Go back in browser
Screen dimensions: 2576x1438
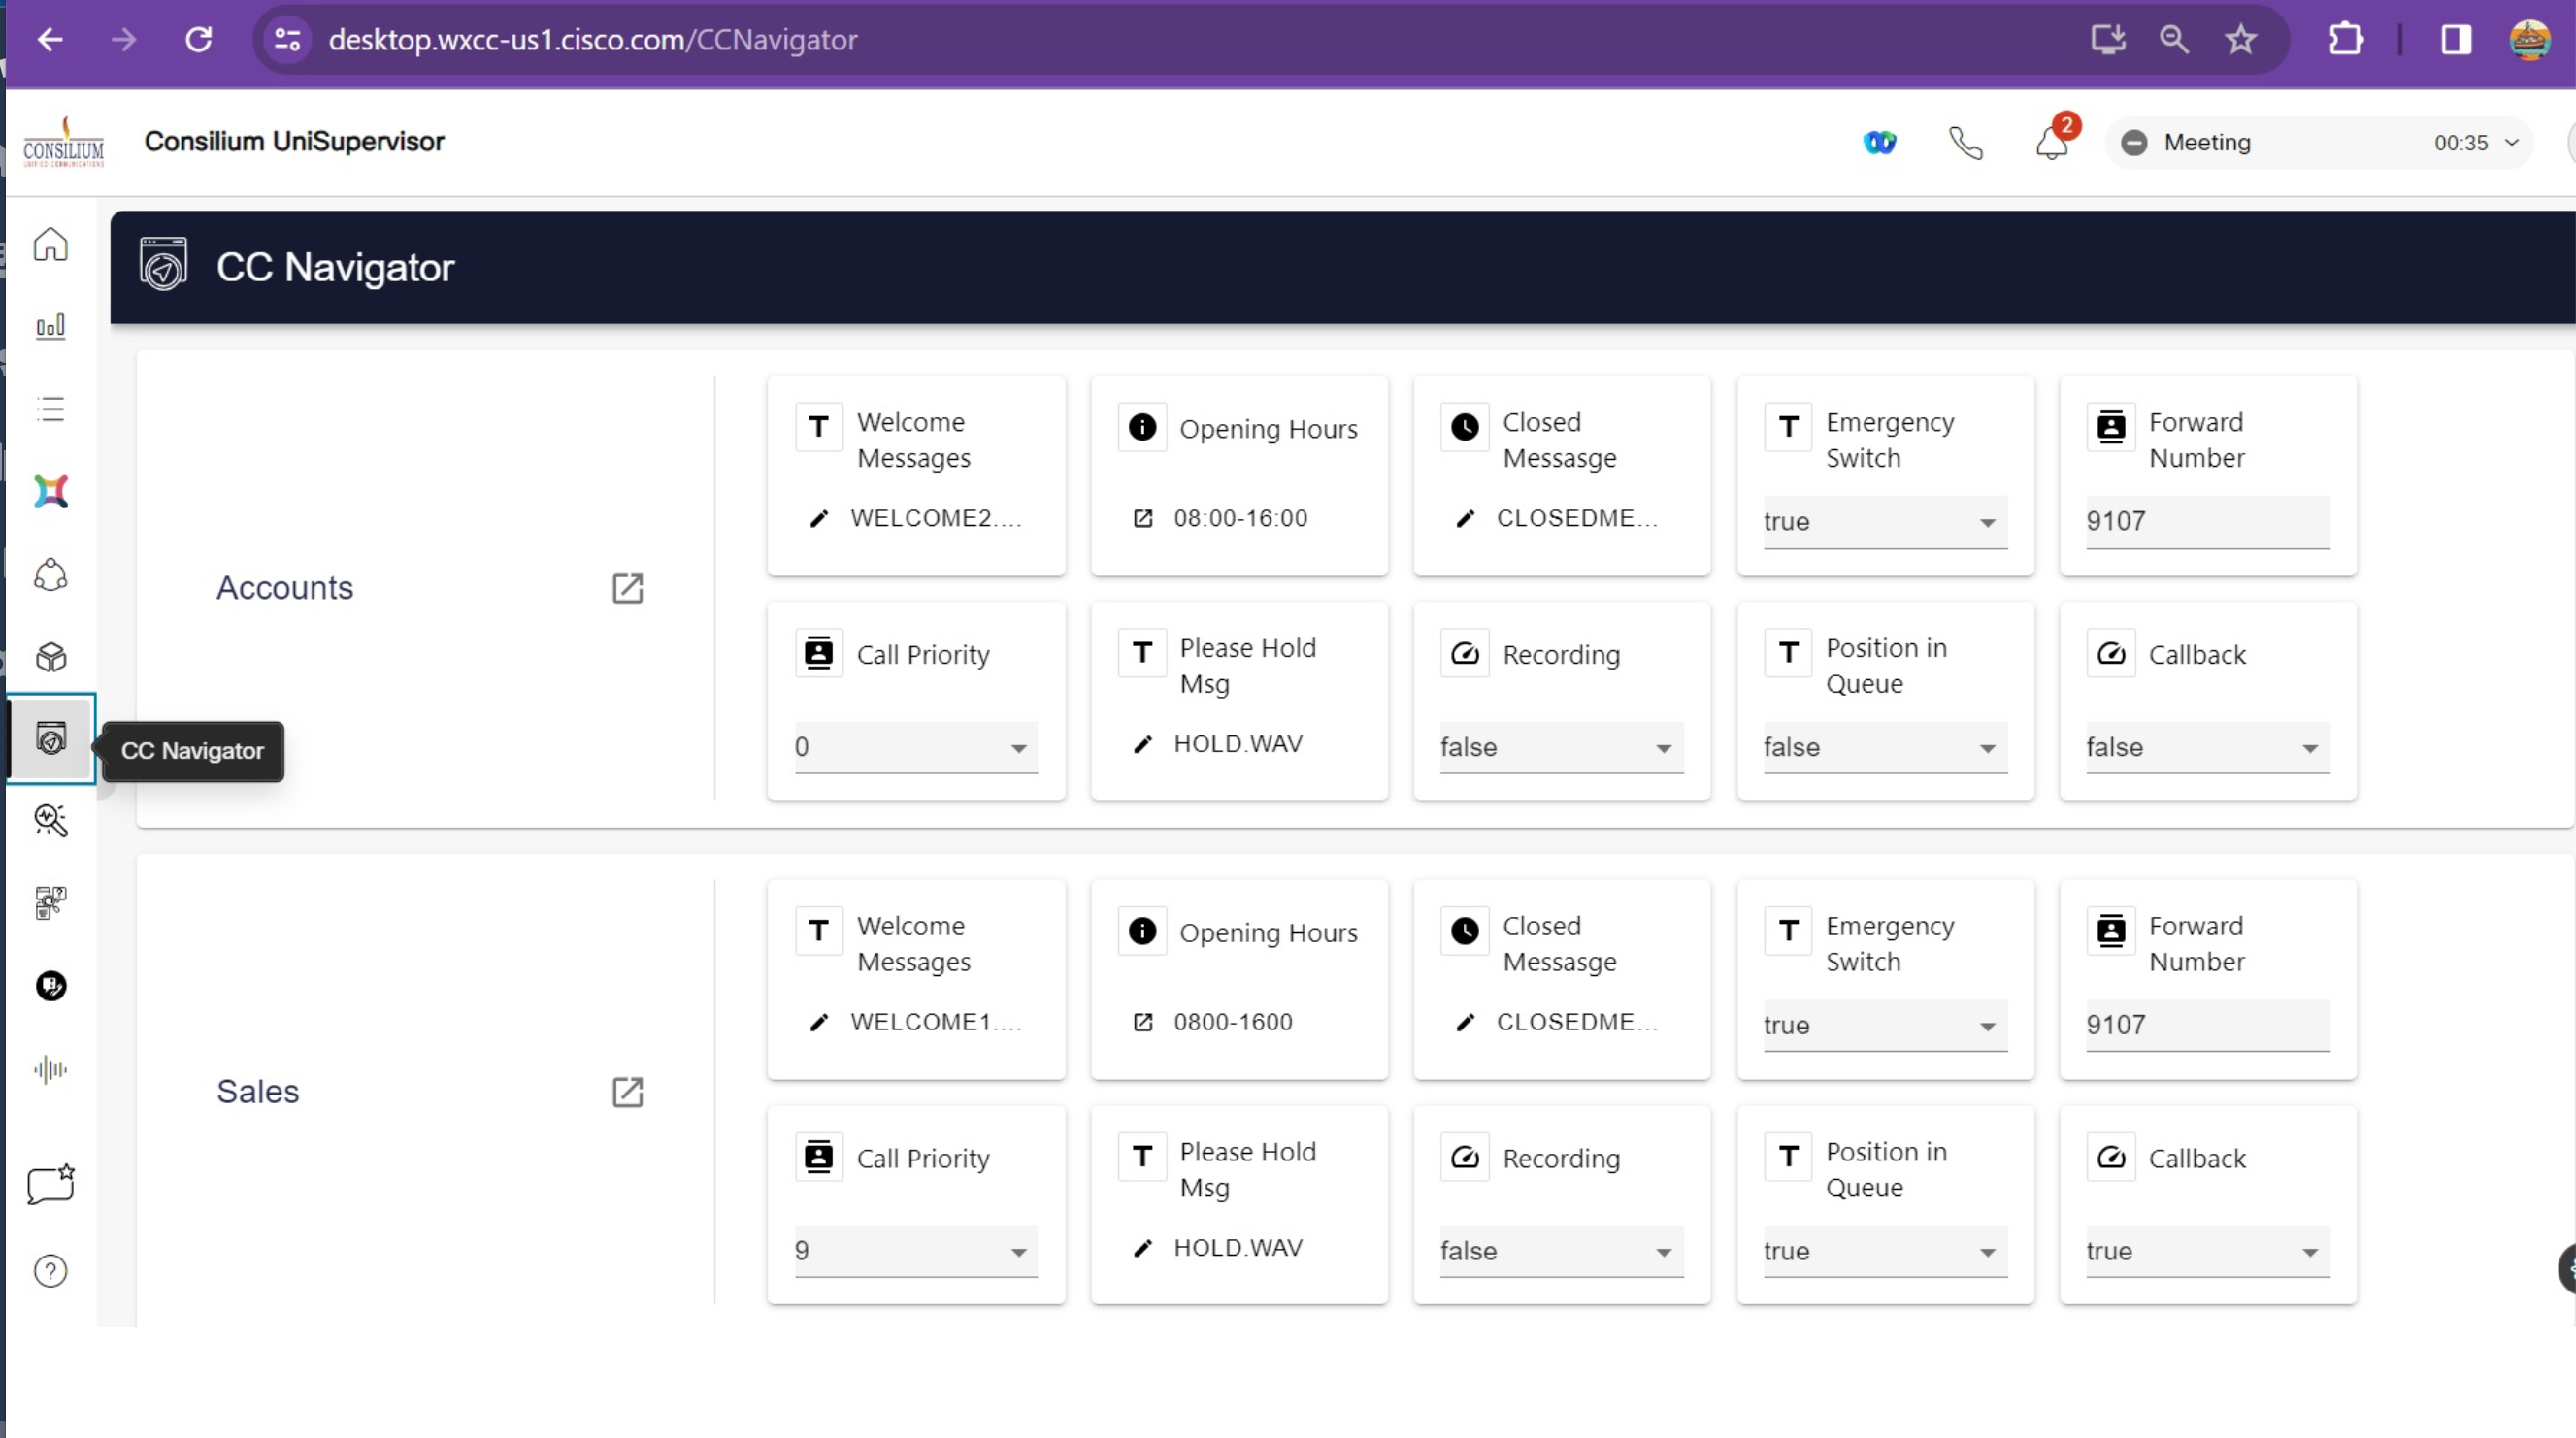pyautogui.click(x=50, y=40)
